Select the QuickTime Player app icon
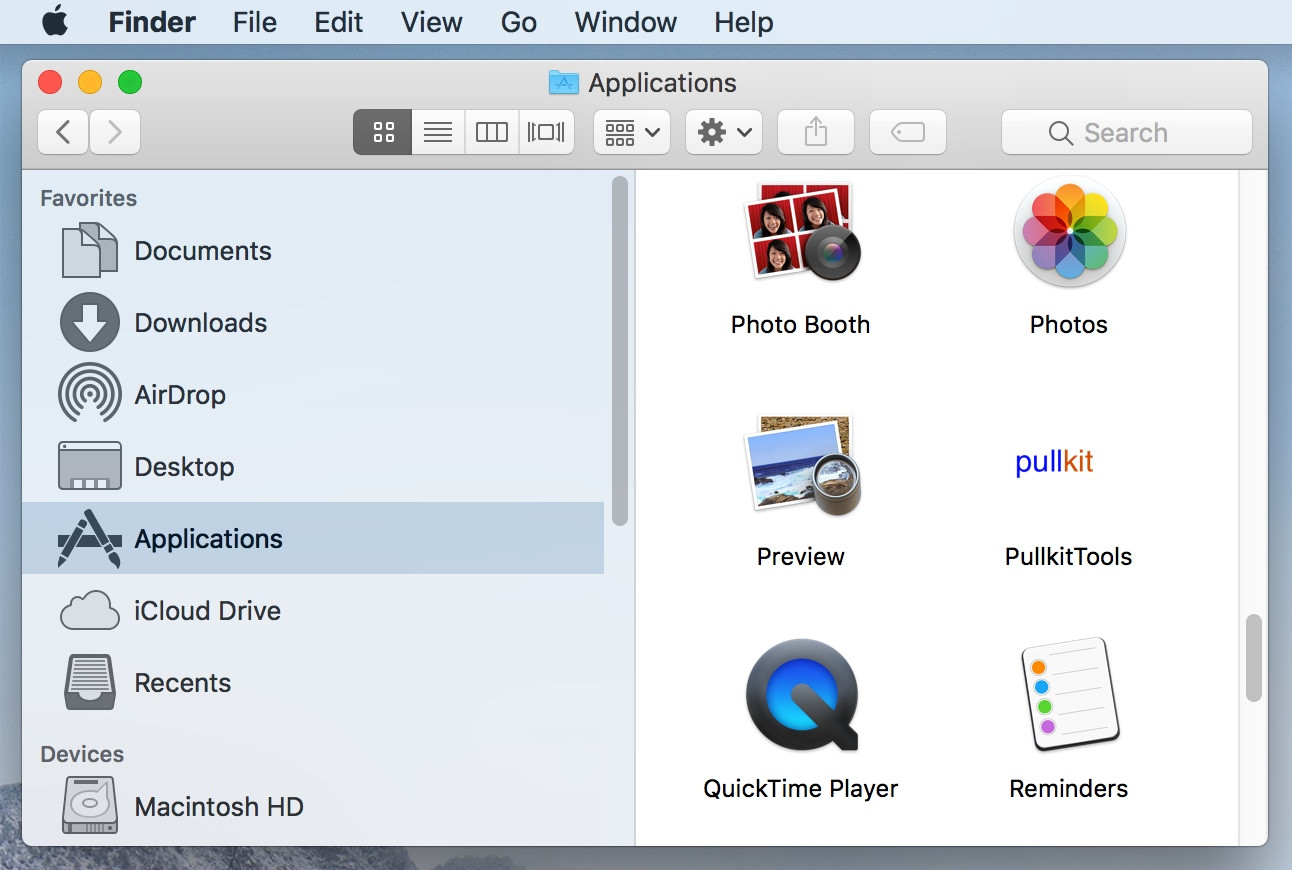Screen dimensions: 1292x870 click(x=802, y=696)
